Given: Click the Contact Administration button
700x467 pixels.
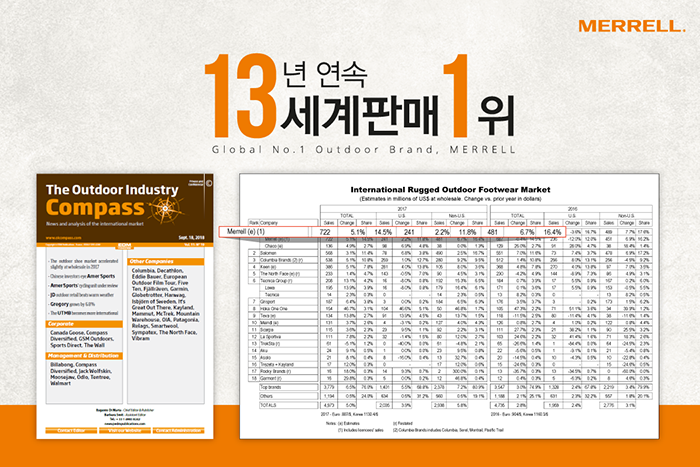Looking at the screenshot, I should coord(179,430).
